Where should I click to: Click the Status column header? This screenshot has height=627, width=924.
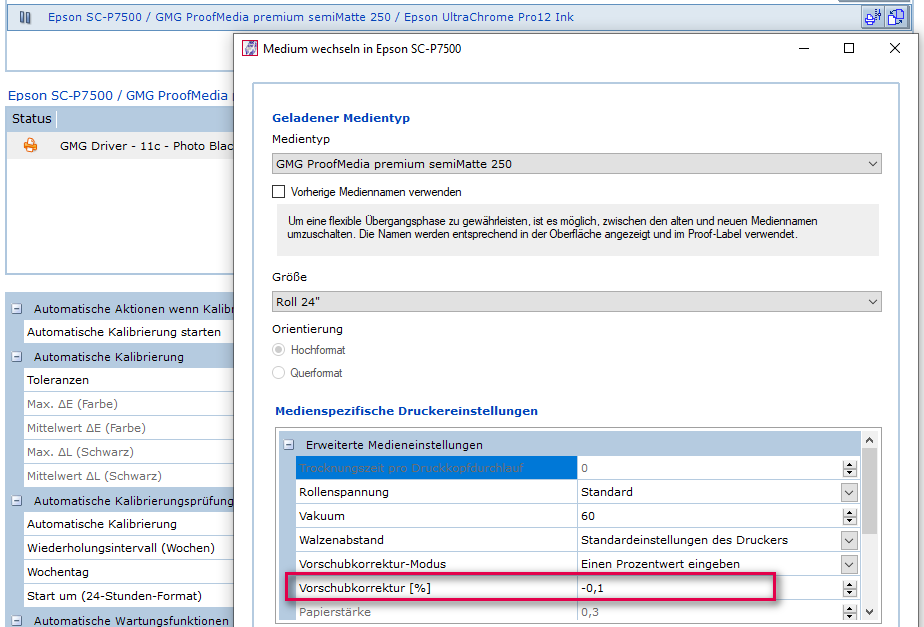tap(32, 119)
